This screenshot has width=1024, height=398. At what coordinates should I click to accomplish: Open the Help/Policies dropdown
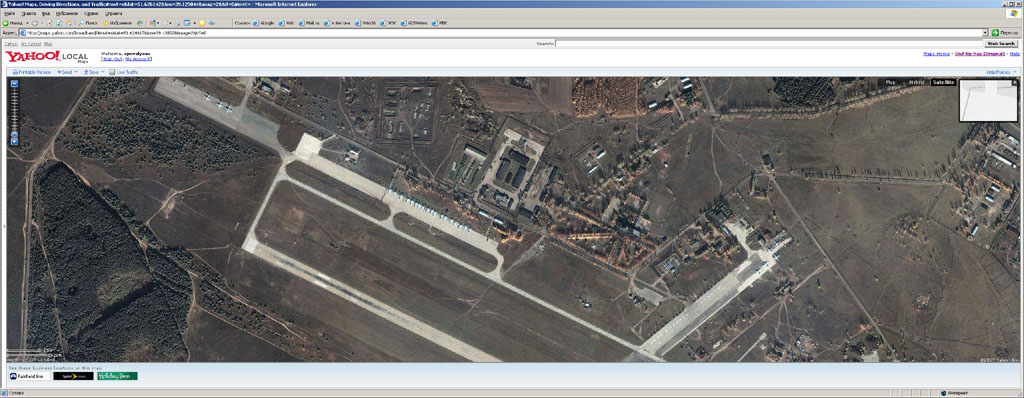(1000, 72)
